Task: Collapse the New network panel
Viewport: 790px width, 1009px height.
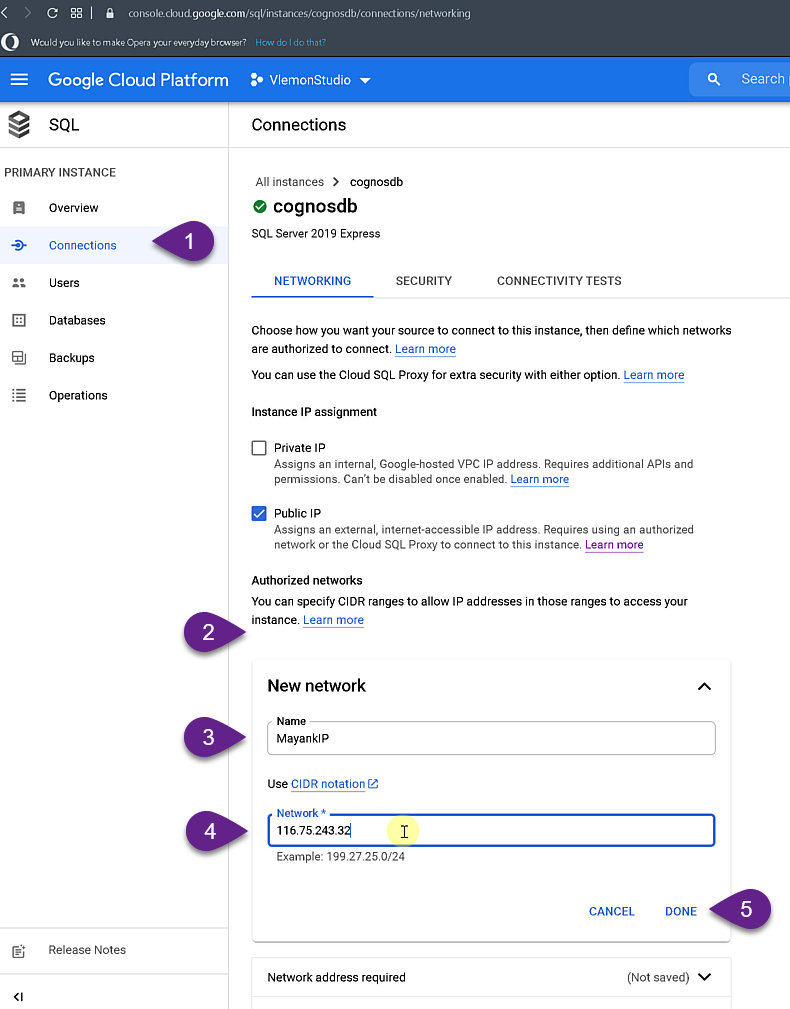Action: coord(704,686)
